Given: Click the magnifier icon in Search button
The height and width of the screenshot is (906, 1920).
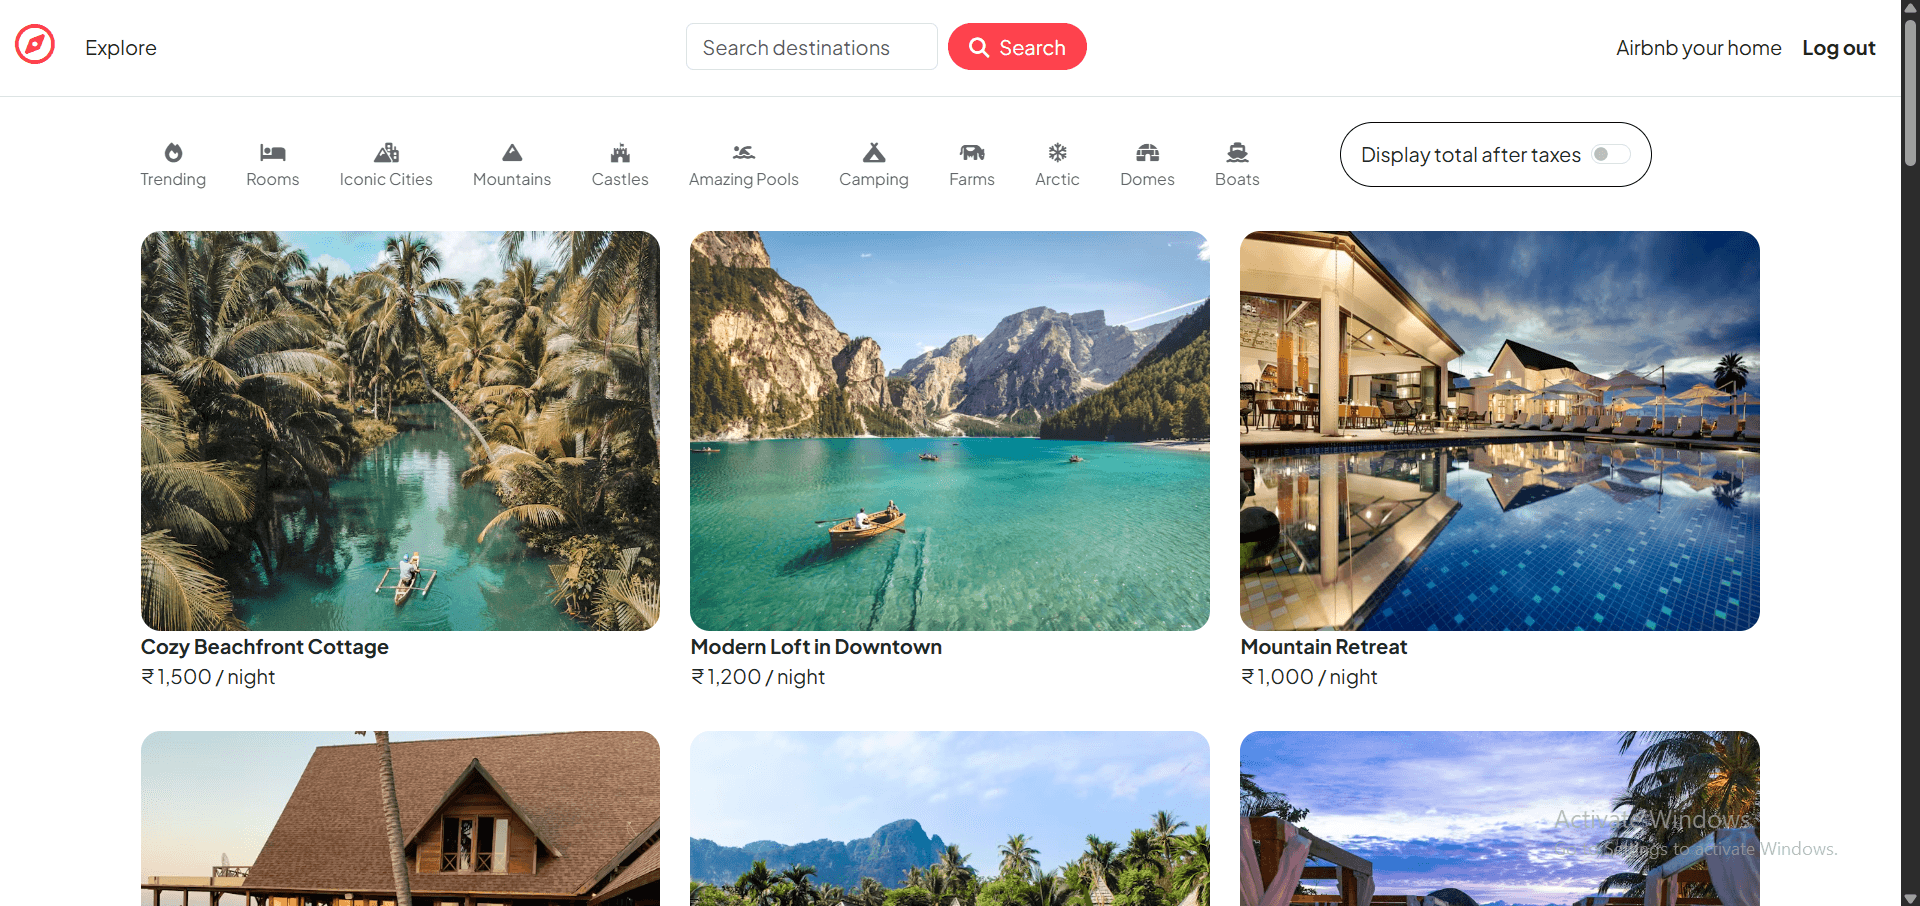Looking at the screenshot, I should click(x=979, y=47).
